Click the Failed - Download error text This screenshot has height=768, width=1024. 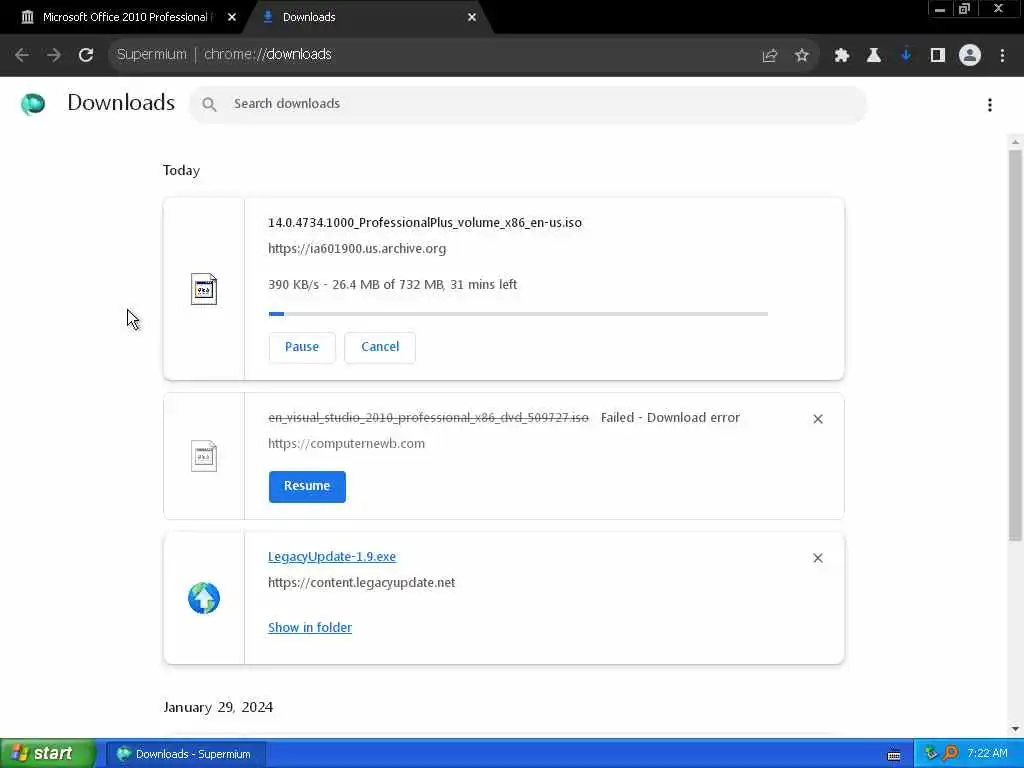click(670, 418)
